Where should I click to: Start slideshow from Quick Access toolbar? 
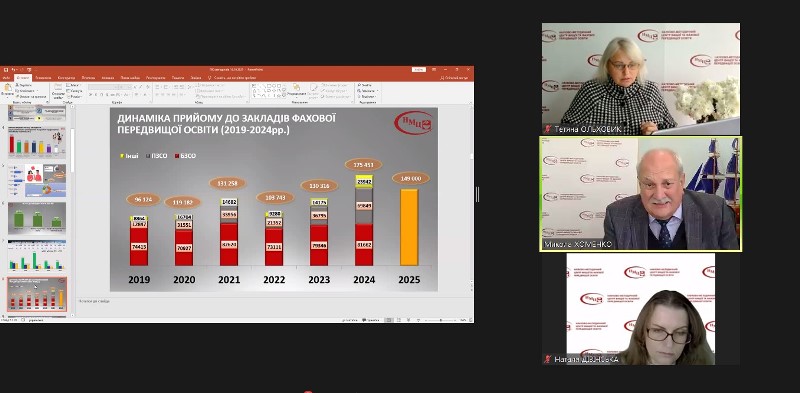pos(29,70)
